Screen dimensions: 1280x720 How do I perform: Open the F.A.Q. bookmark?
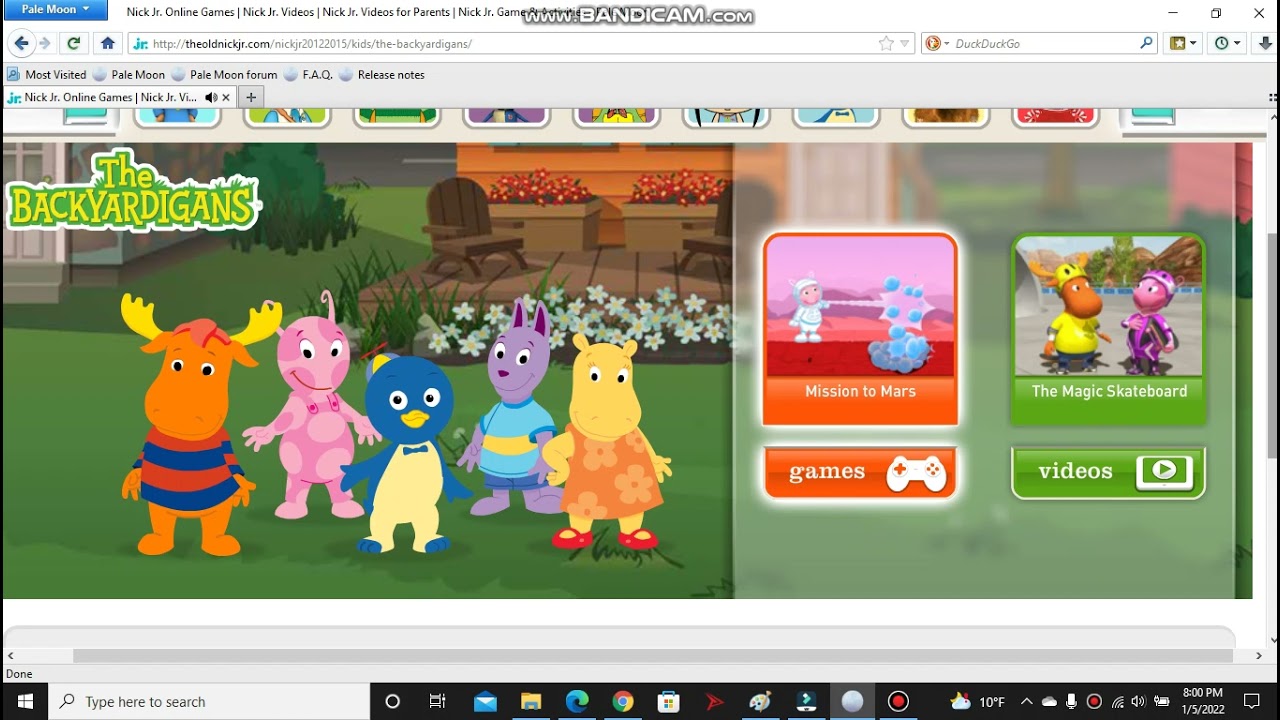tap(308, 74)
